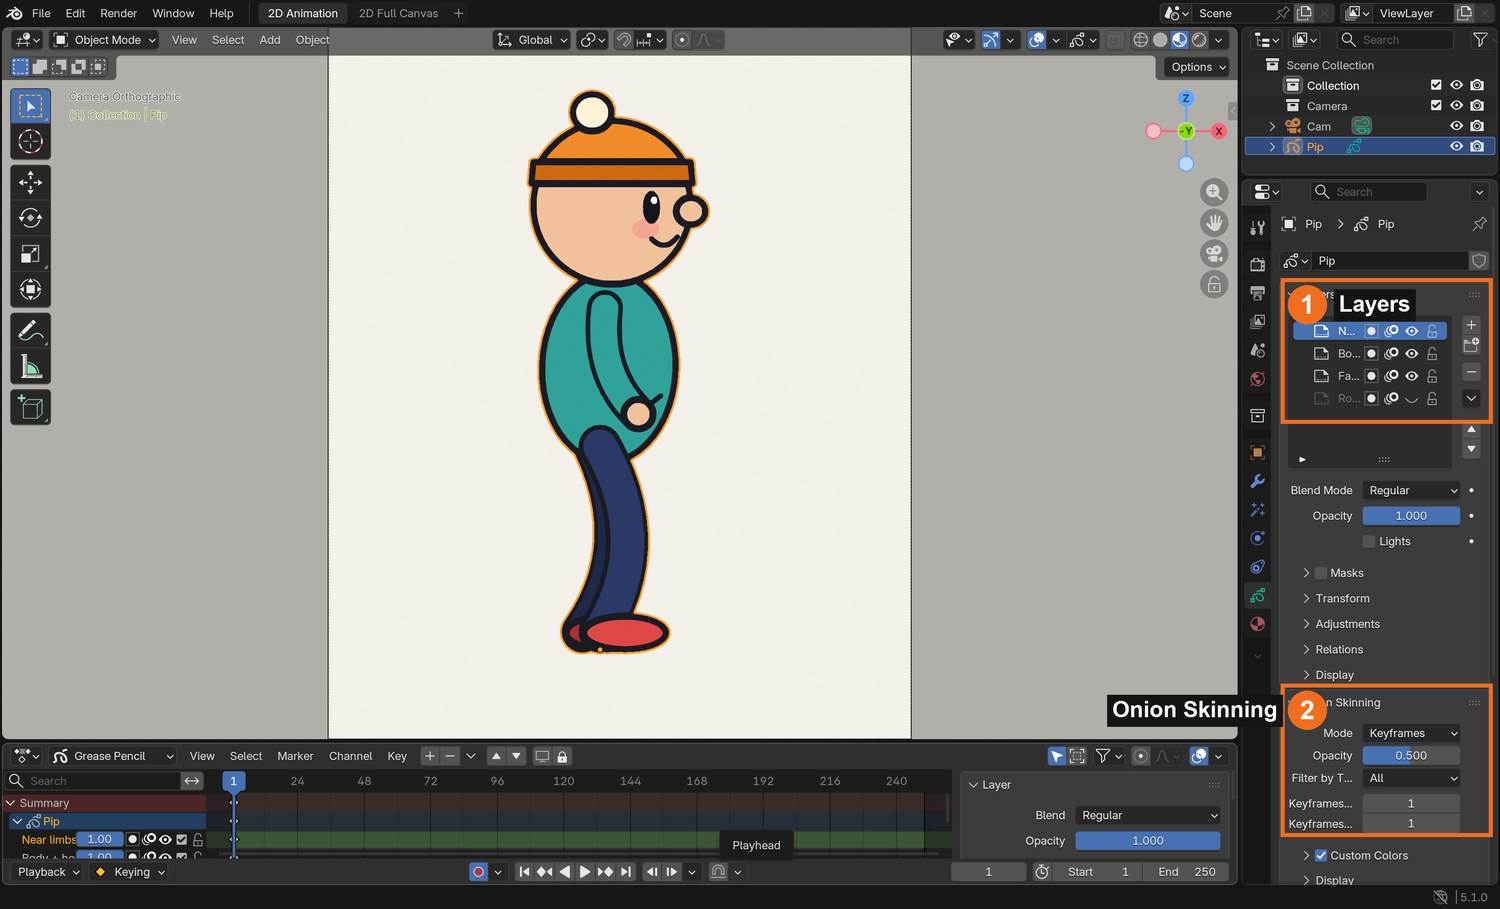The image size is (1500, 909).
Task: Enable the Lights checkbox
Action: click(x=1369, y=542)
